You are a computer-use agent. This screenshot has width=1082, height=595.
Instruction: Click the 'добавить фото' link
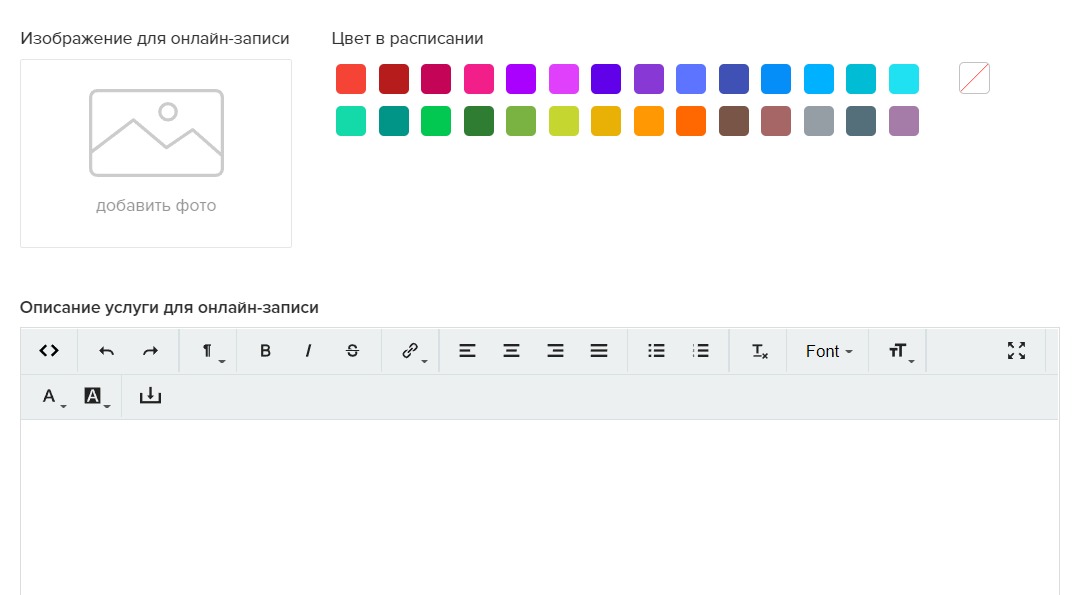[156, 206]
